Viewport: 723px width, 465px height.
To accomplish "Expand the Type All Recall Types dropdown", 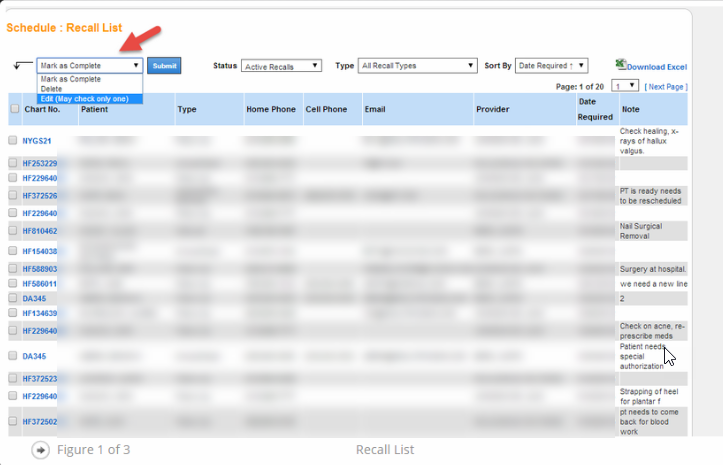I will coord(418,66).
